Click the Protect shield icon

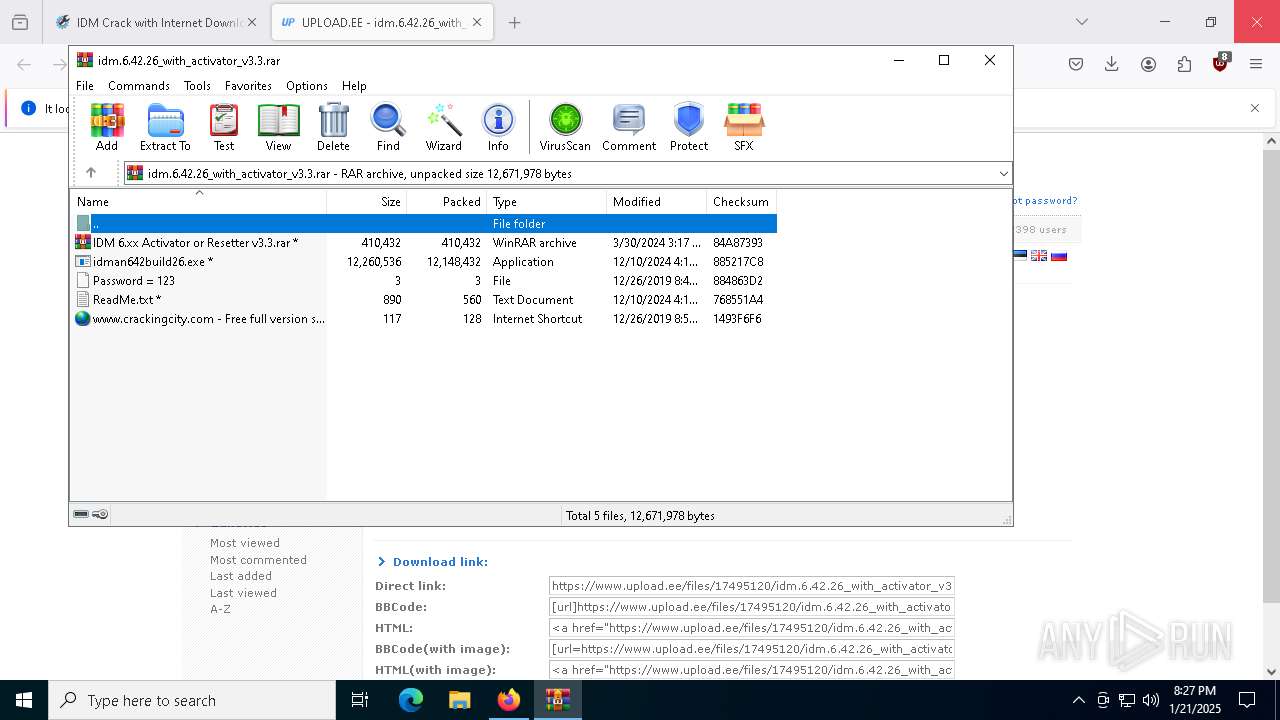point(689,127)
